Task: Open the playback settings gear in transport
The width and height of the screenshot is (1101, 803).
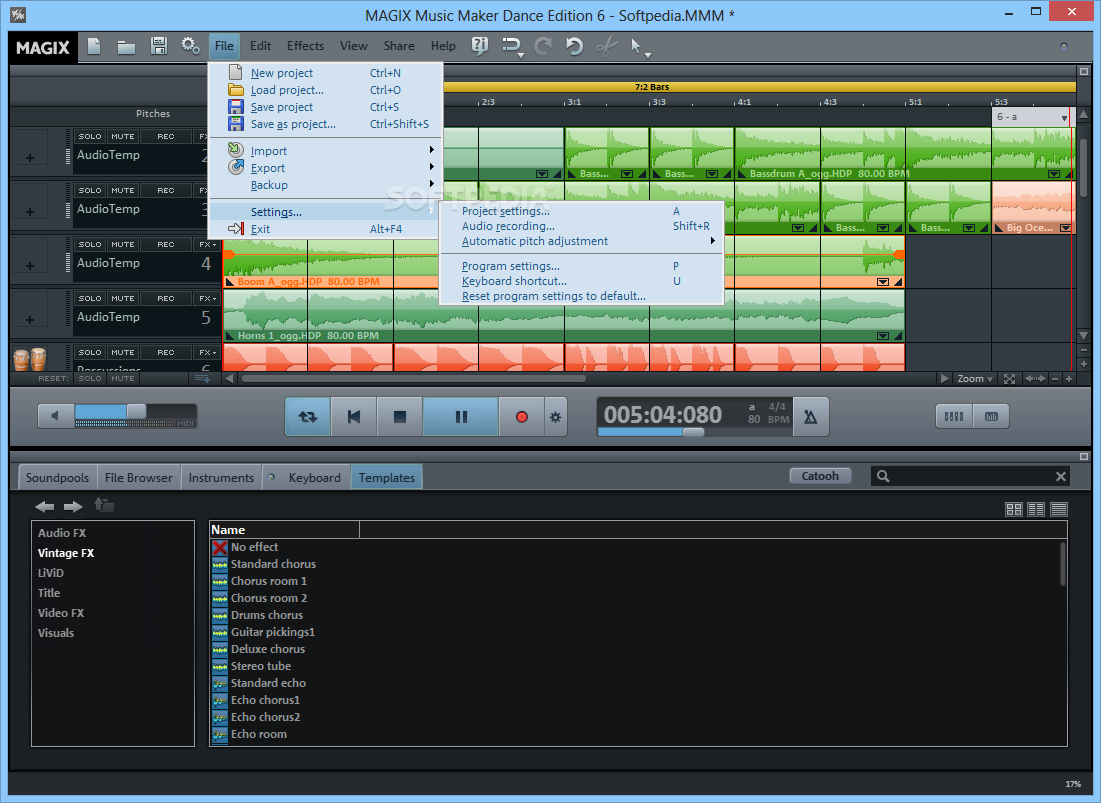Action: (x=555, y=417)
